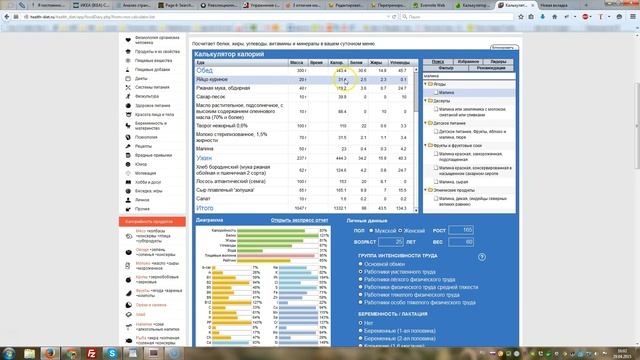
Task: Open FileZilla from the taskbar
Action: (x=91, y=353)
